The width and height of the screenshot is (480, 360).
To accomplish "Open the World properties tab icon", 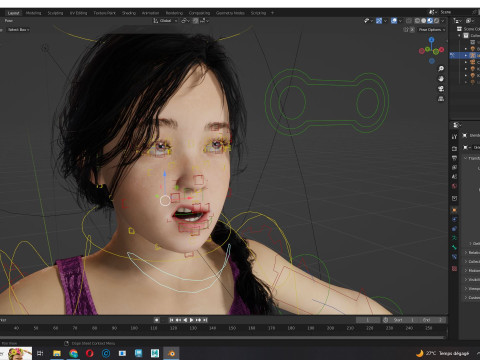I will pyautogui.click(x=454, y=186).
